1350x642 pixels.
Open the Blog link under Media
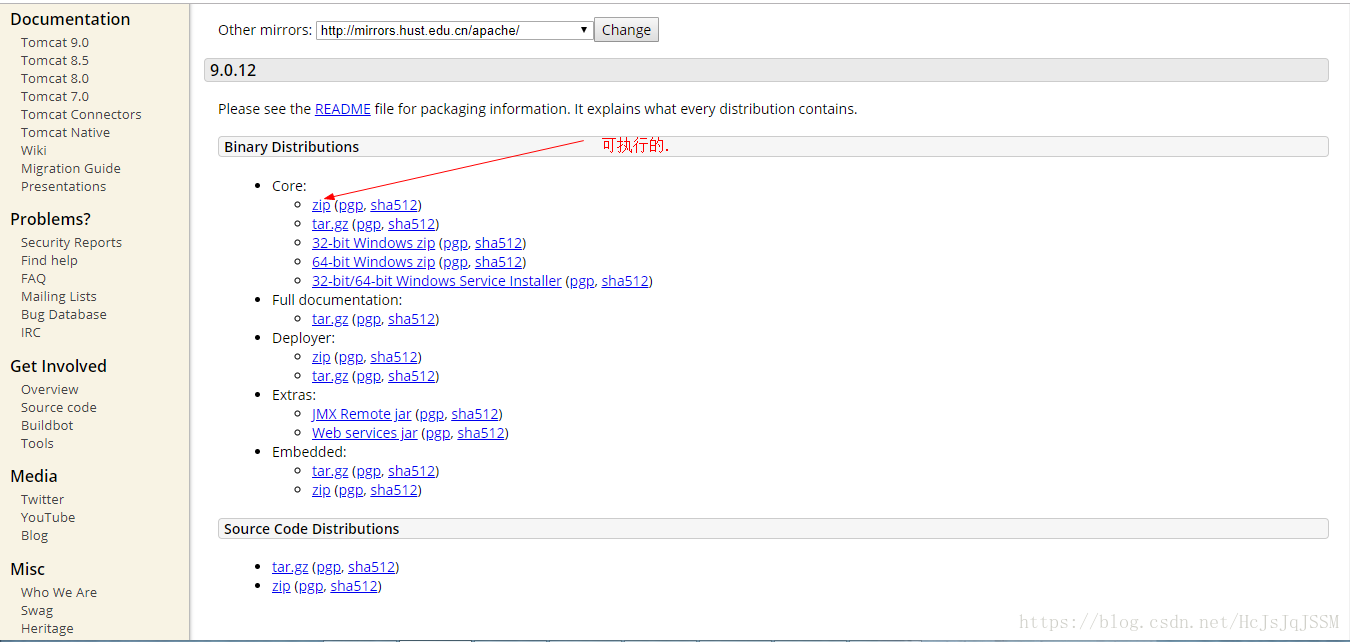tap(34, 535)
